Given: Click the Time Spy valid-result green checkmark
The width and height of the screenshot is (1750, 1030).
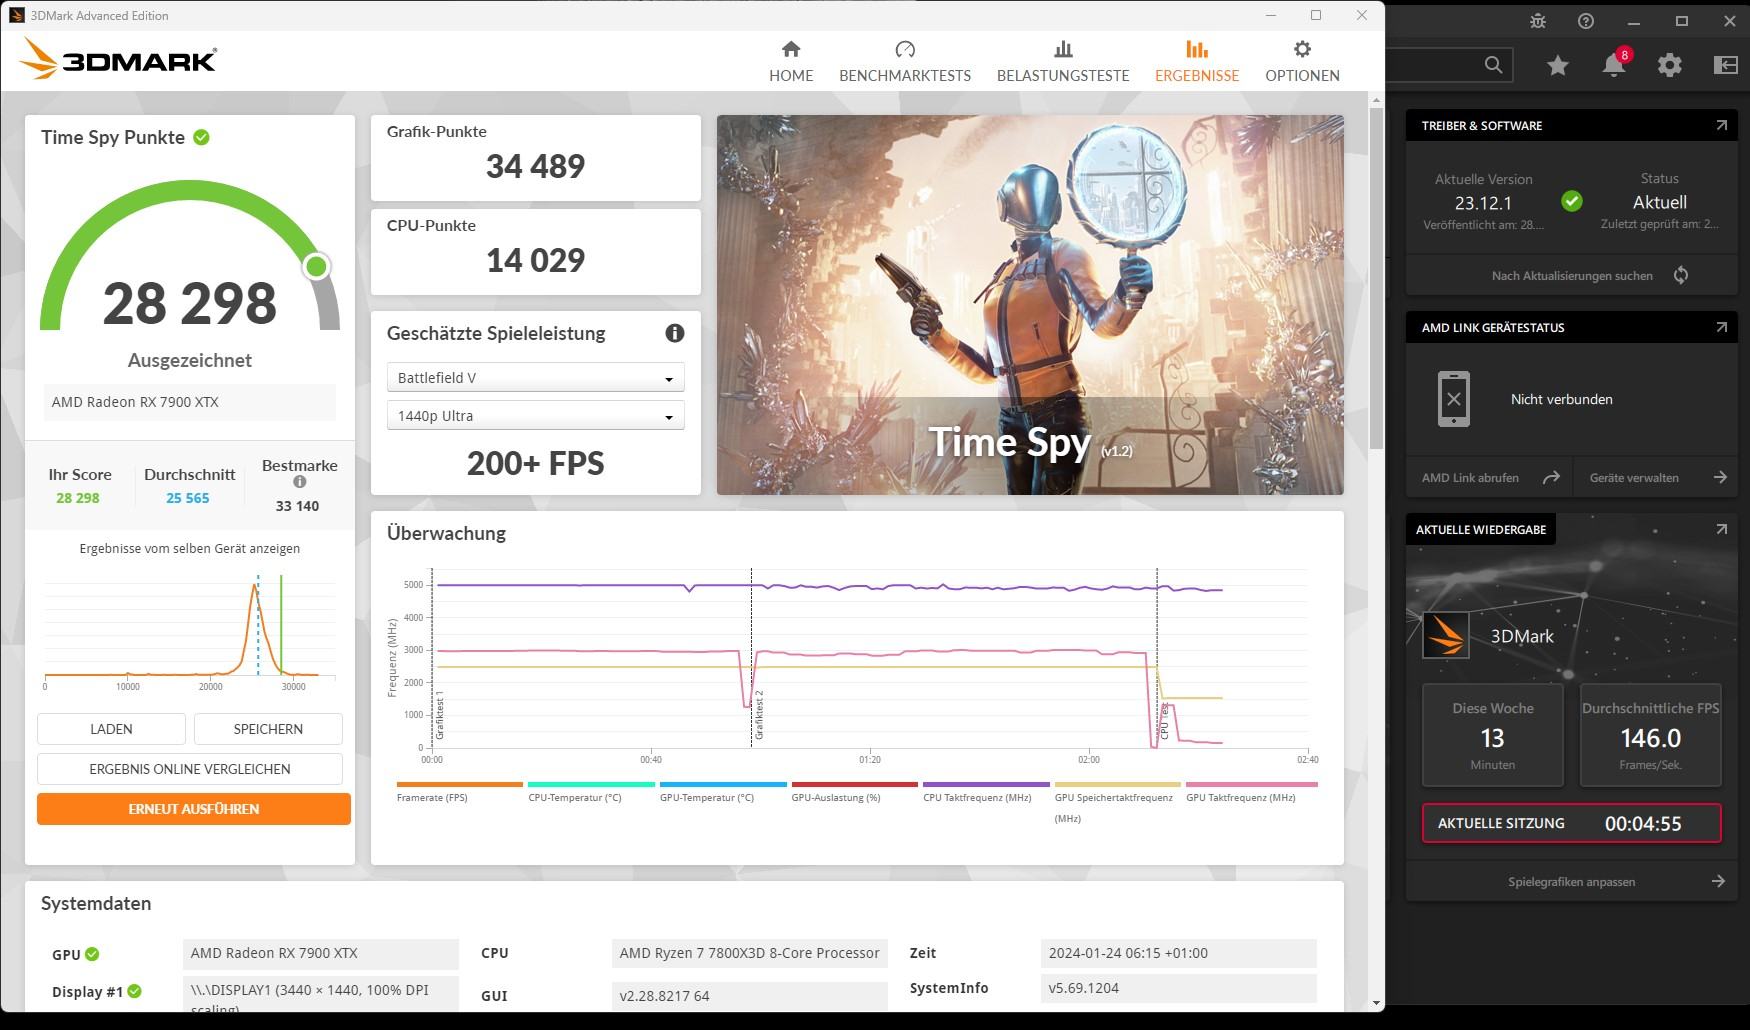Looking at the screenshot, I should click(201, 137).
